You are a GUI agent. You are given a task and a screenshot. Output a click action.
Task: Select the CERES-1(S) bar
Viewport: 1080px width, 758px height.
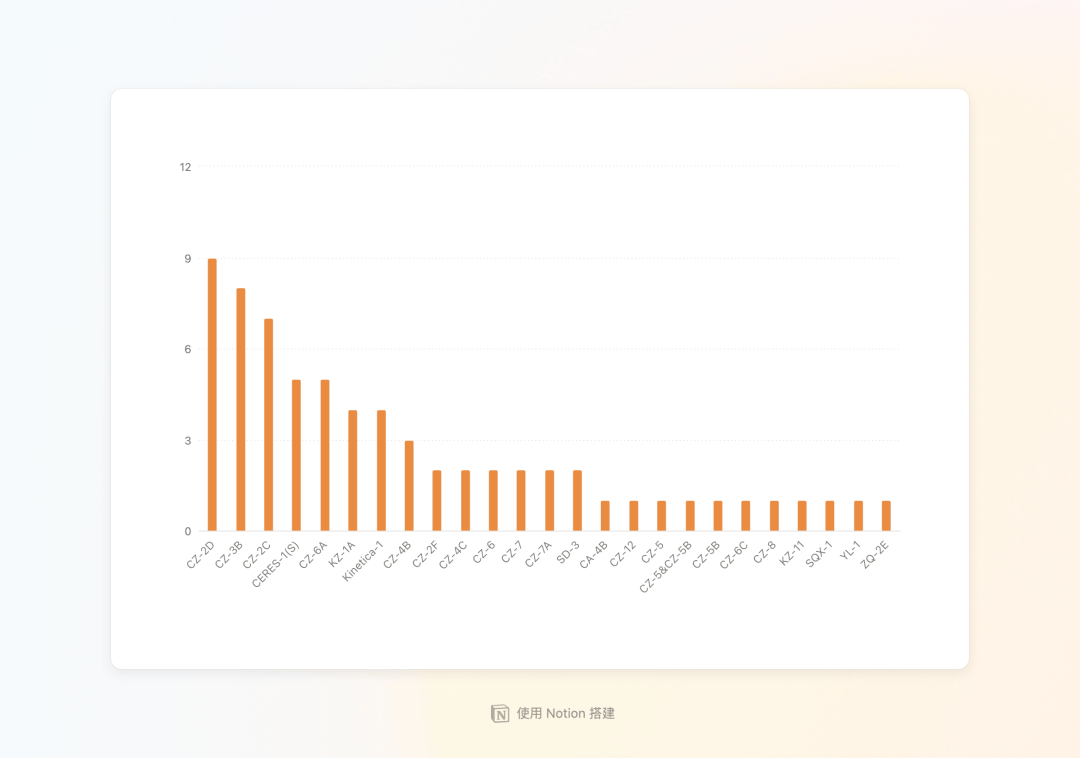pos(296,456)
